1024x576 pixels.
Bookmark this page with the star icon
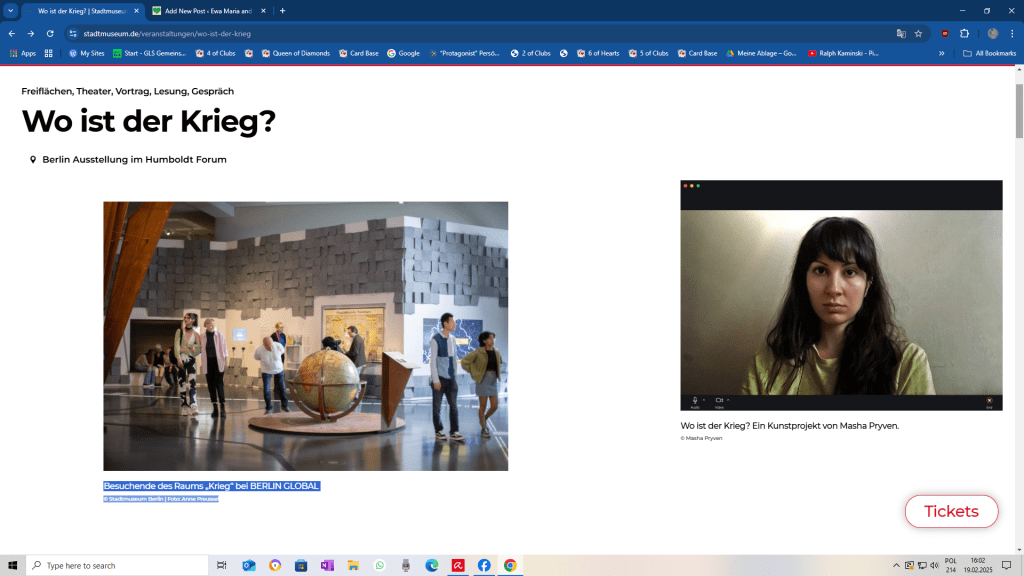(918, 33)
